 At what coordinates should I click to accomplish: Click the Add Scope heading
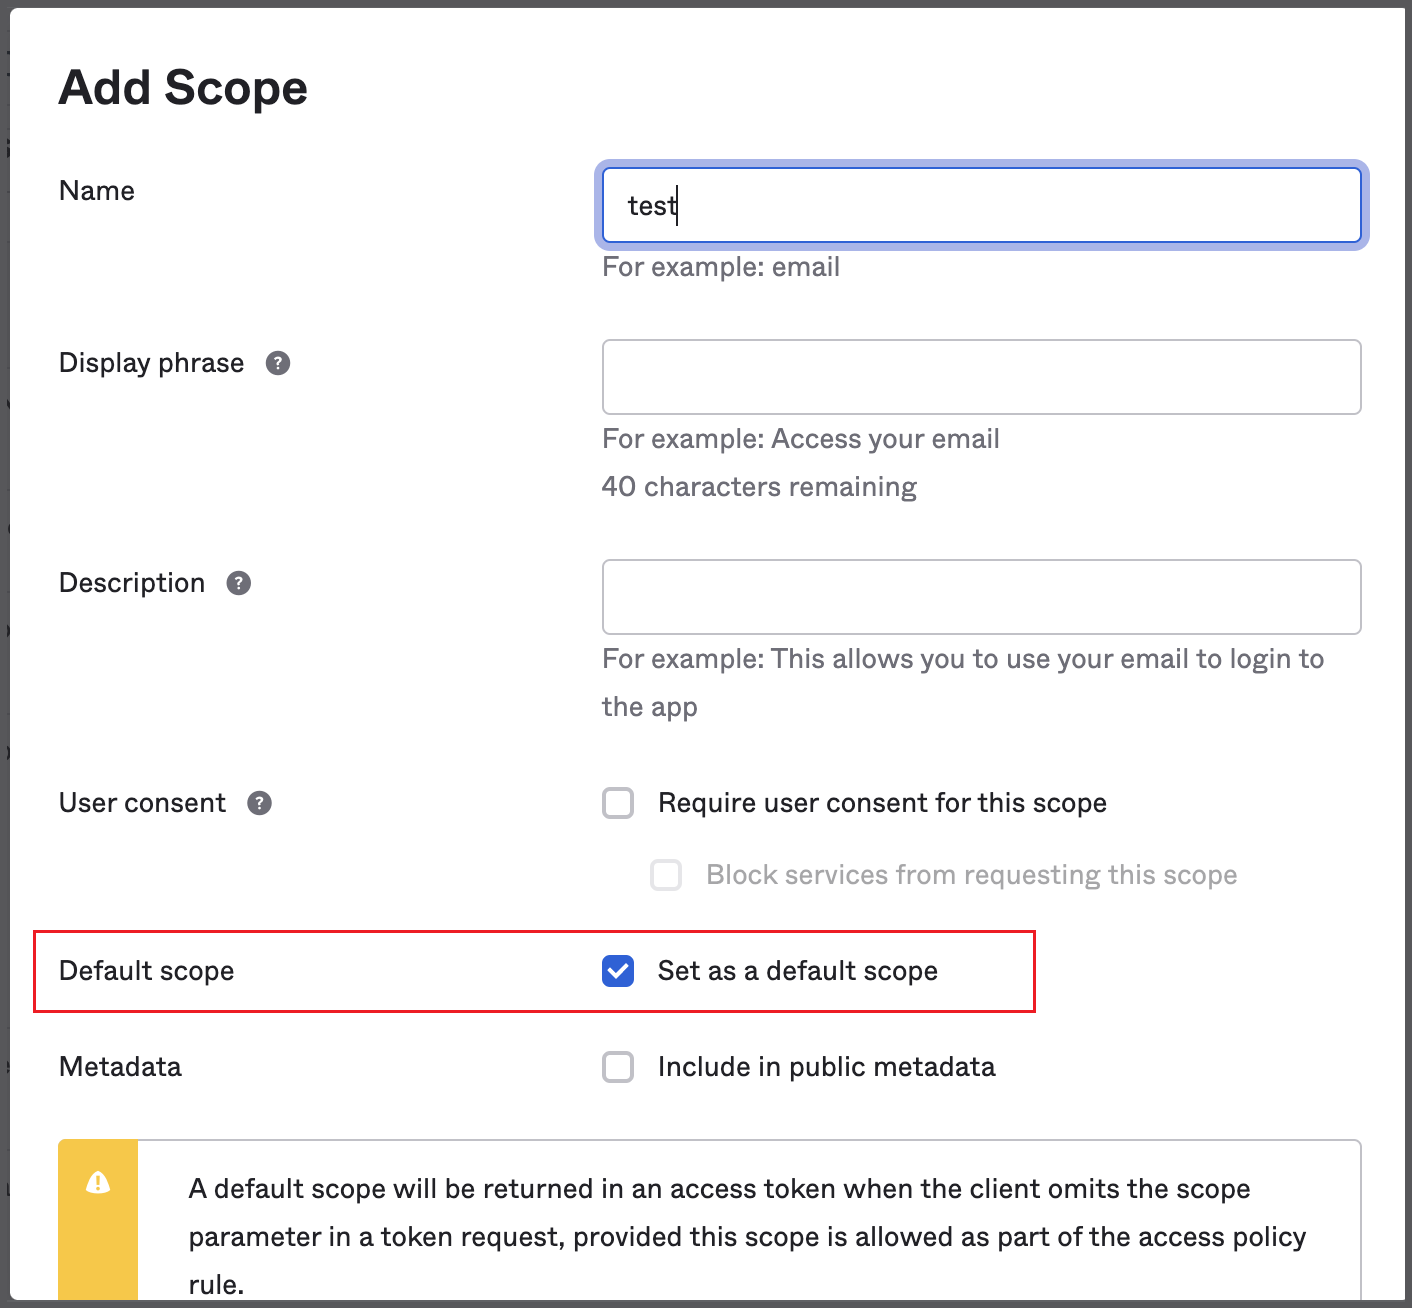point(183,88)
